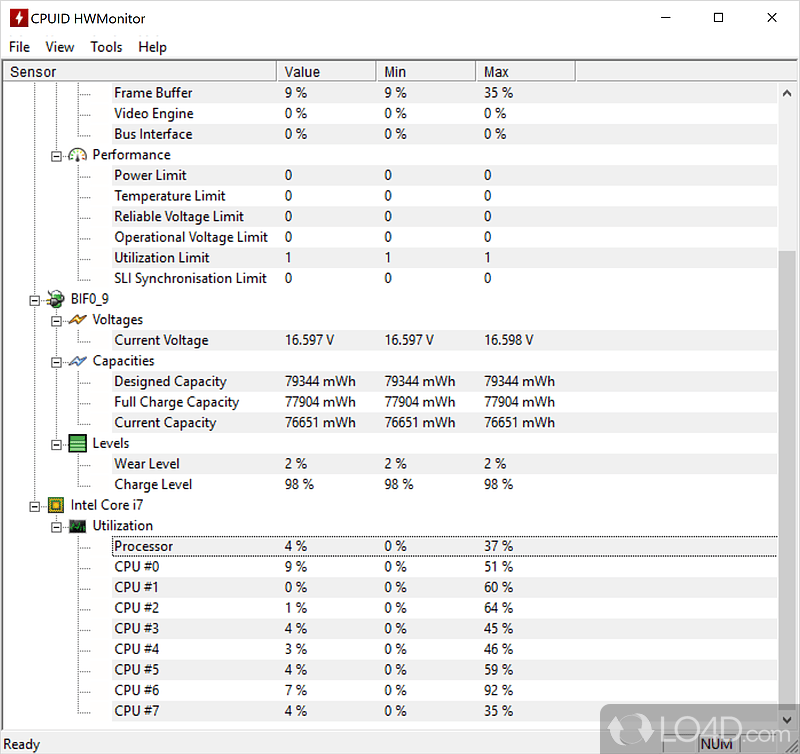The height and width of the screenshot is (754, 800).
Task: Close the HWMonitor window
Action: 772,18
